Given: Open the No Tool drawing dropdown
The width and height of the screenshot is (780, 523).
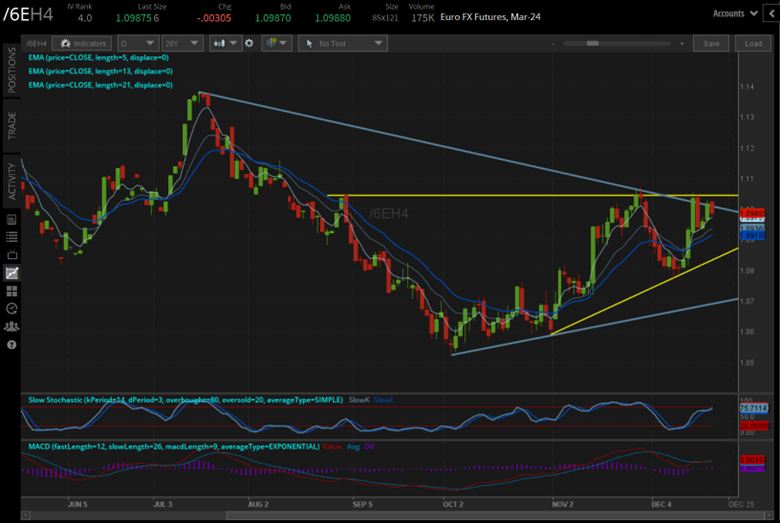Looking at the screenshot, I should pyautogui.click(x=343, y=44).
